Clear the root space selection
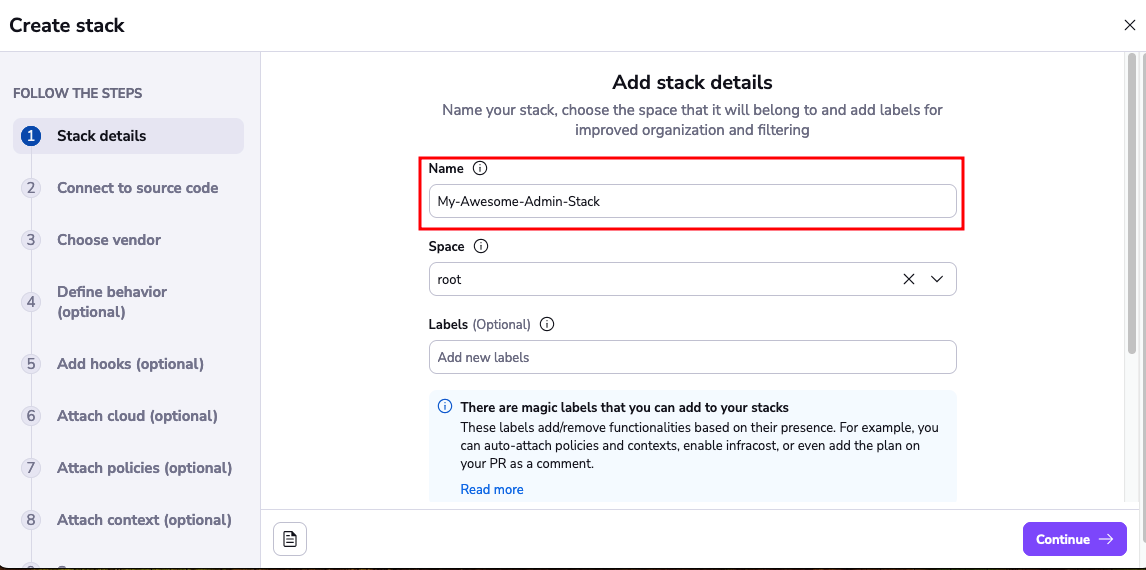 [x=909, y=280]
